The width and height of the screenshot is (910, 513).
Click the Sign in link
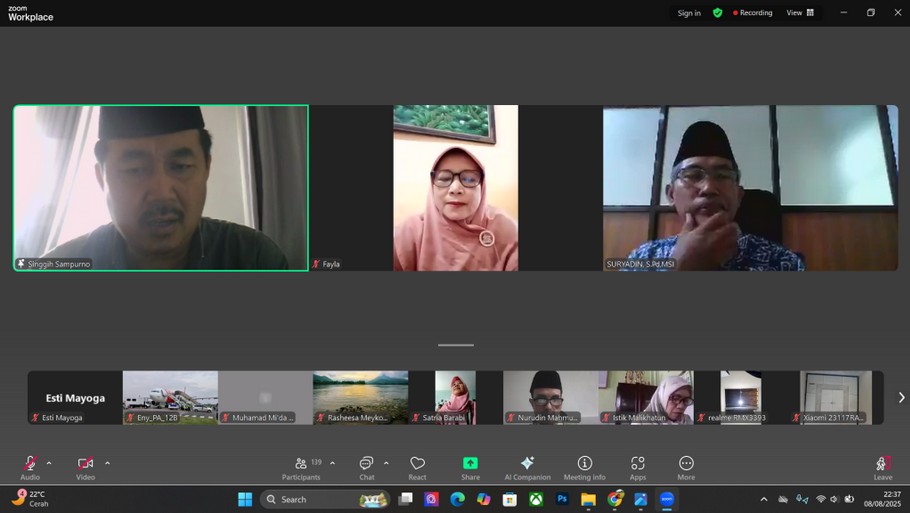[689, 13]
